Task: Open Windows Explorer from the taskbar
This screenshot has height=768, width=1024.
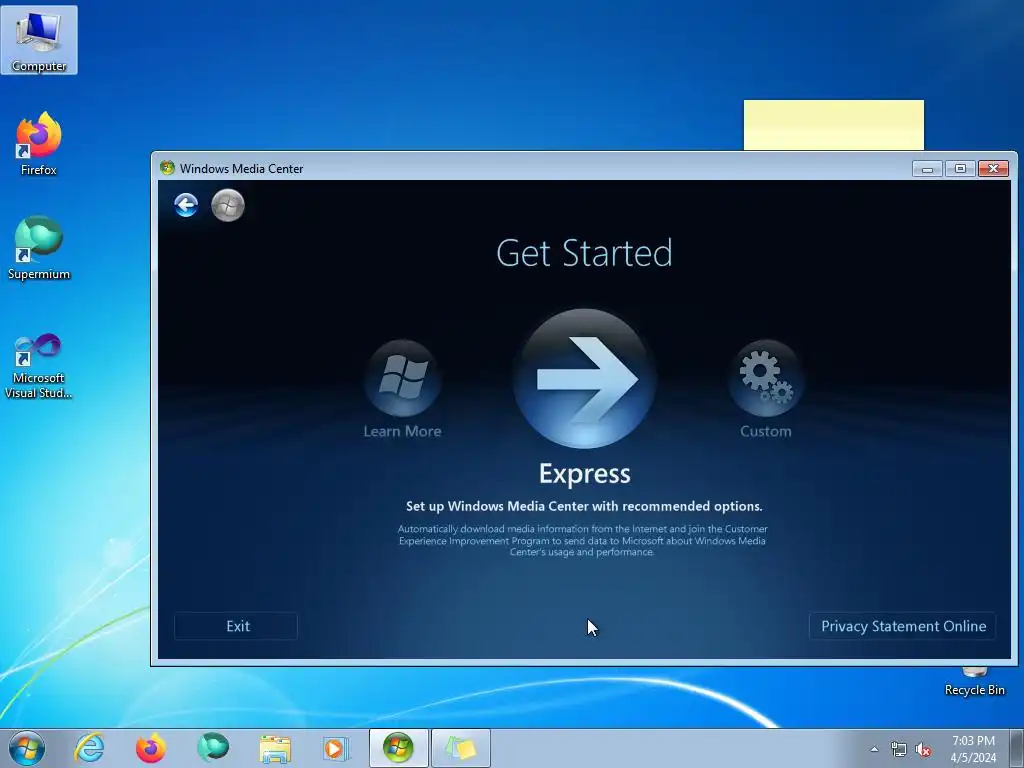Action: pyautogui.click(x=275, y=748)
